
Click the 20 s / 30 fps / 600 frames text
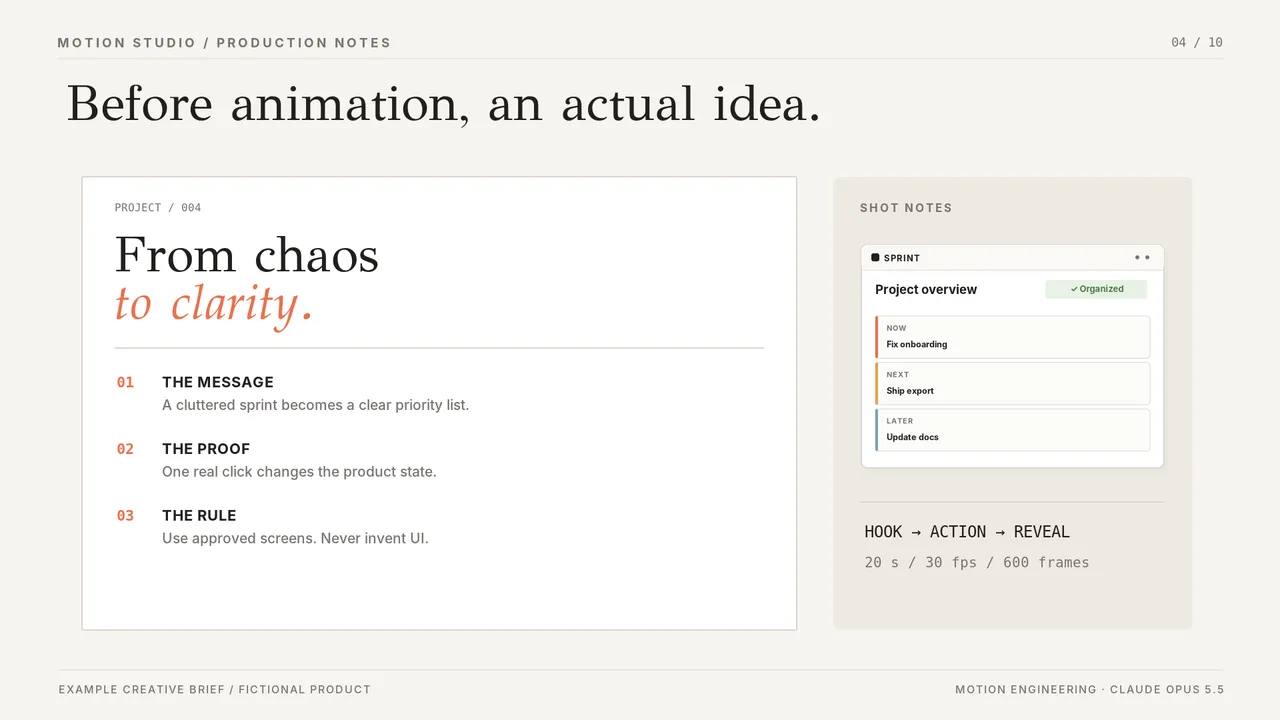pos(977,562)
